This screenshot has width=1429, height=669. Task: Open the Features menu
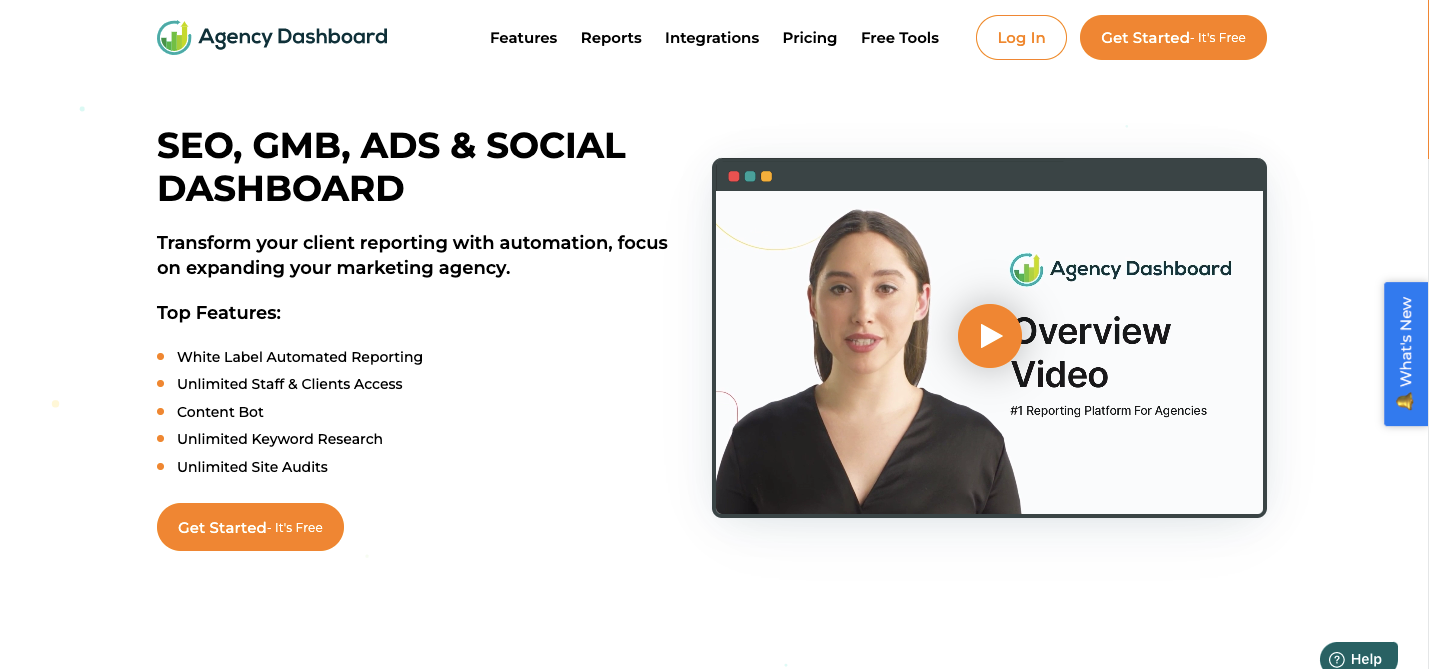click(x=523, y=38)
